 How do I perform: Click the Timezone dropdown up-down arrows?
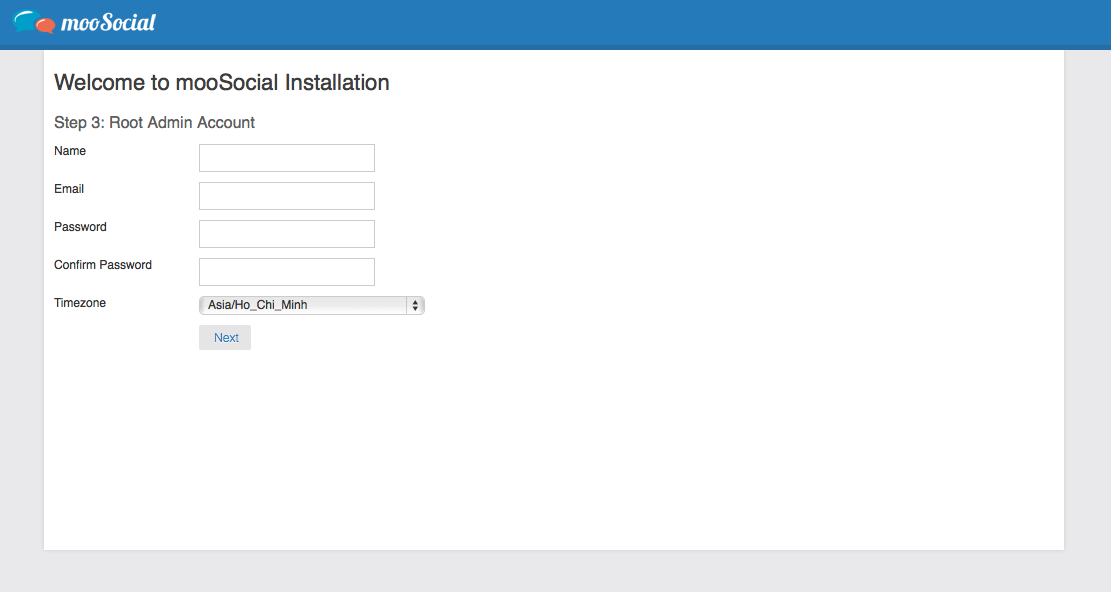coord(414,306)
